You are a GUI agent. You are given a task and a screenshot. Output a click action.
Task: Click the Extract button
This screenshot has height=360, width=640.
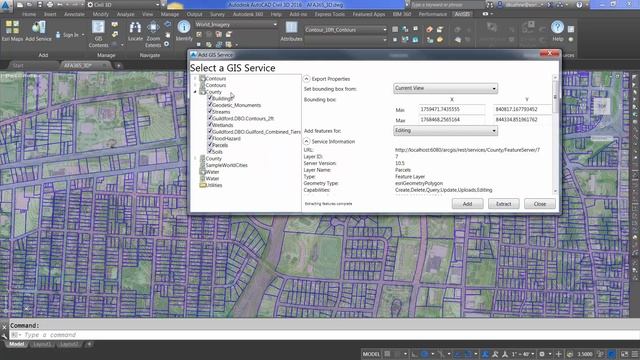pos(504,204)
